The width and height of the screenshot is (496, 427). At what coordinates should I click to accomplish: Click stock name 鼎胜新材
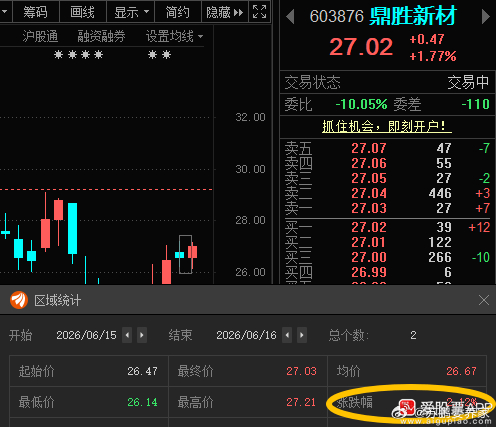point(412,16)
